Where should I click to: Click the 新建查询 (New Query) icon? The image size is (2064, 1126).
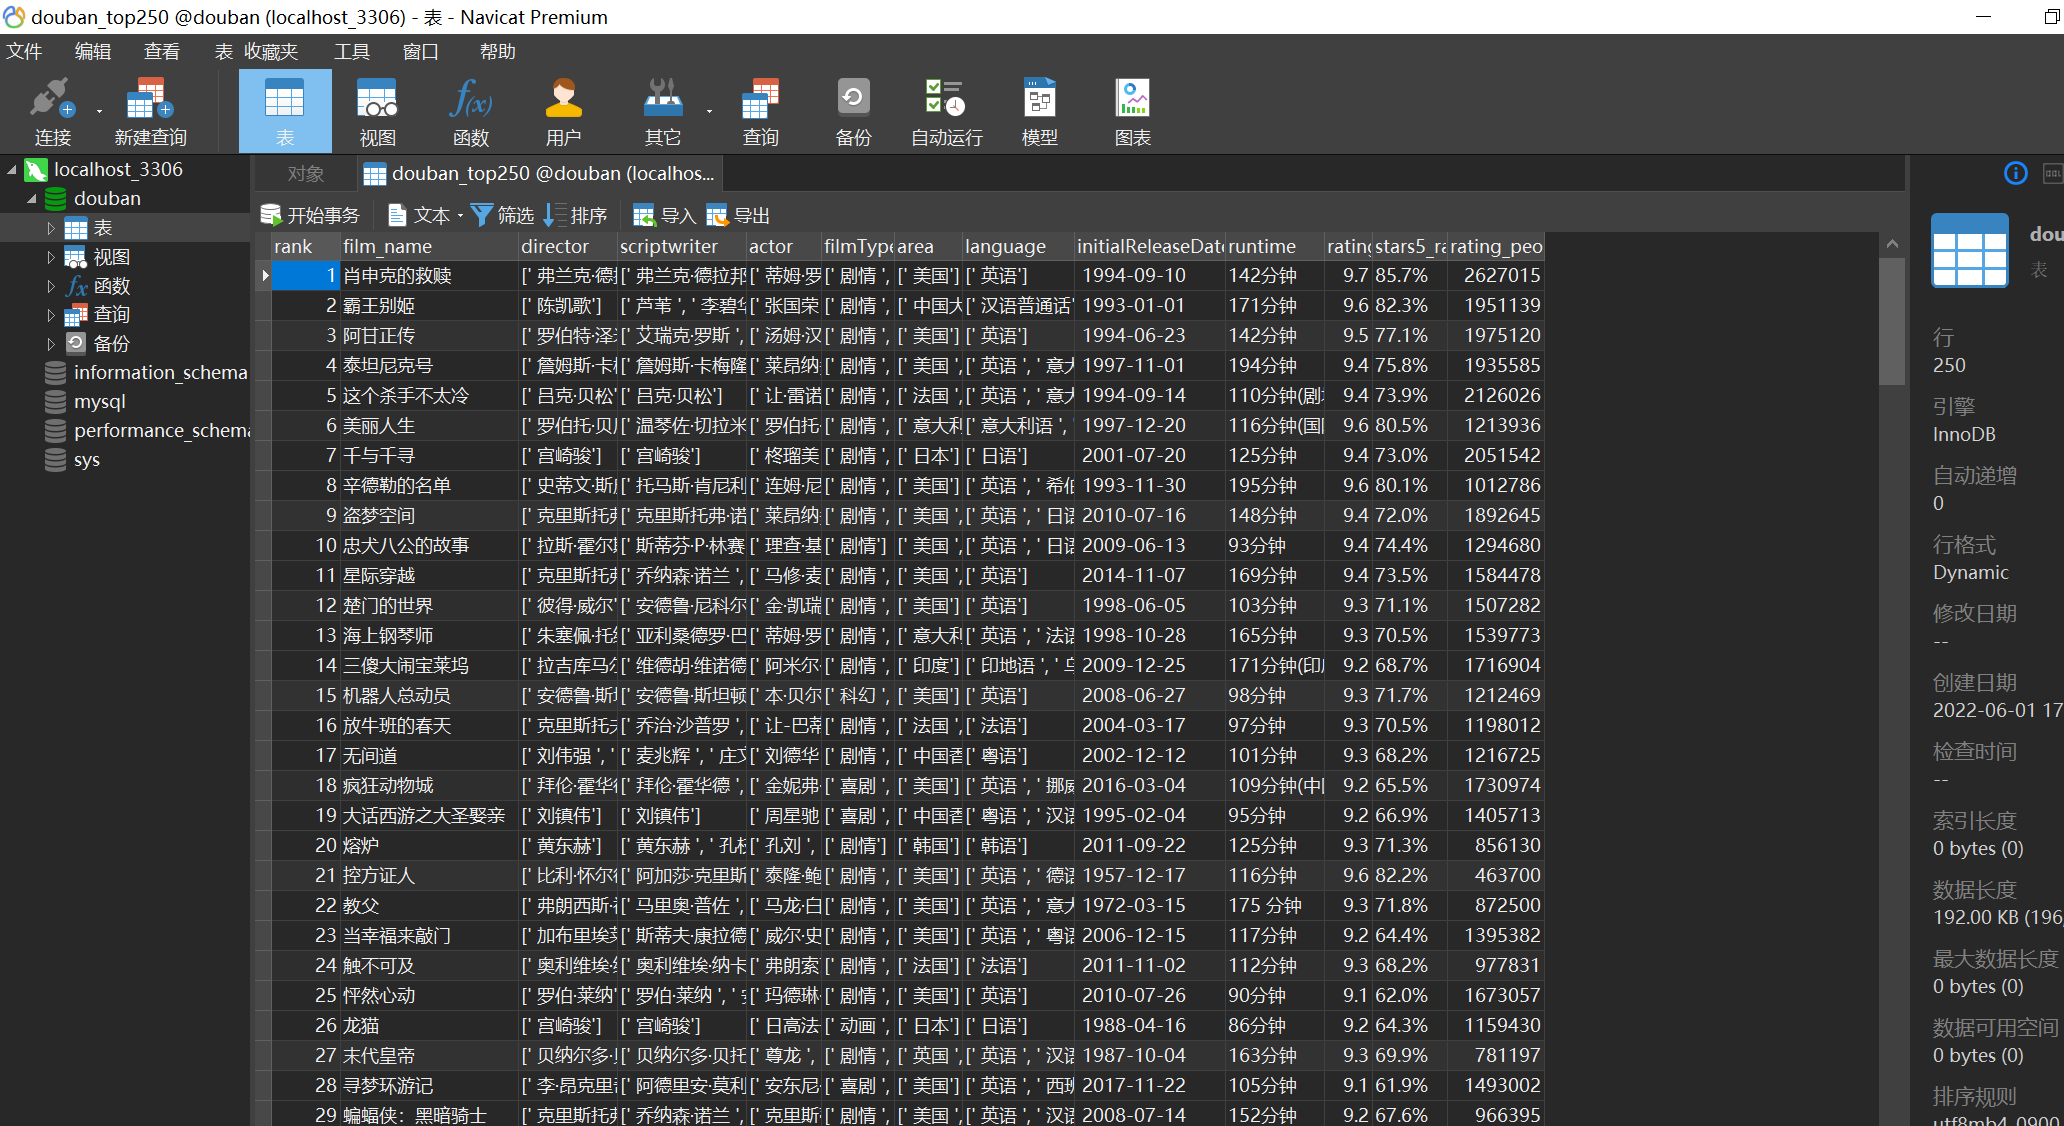point(150,112)
